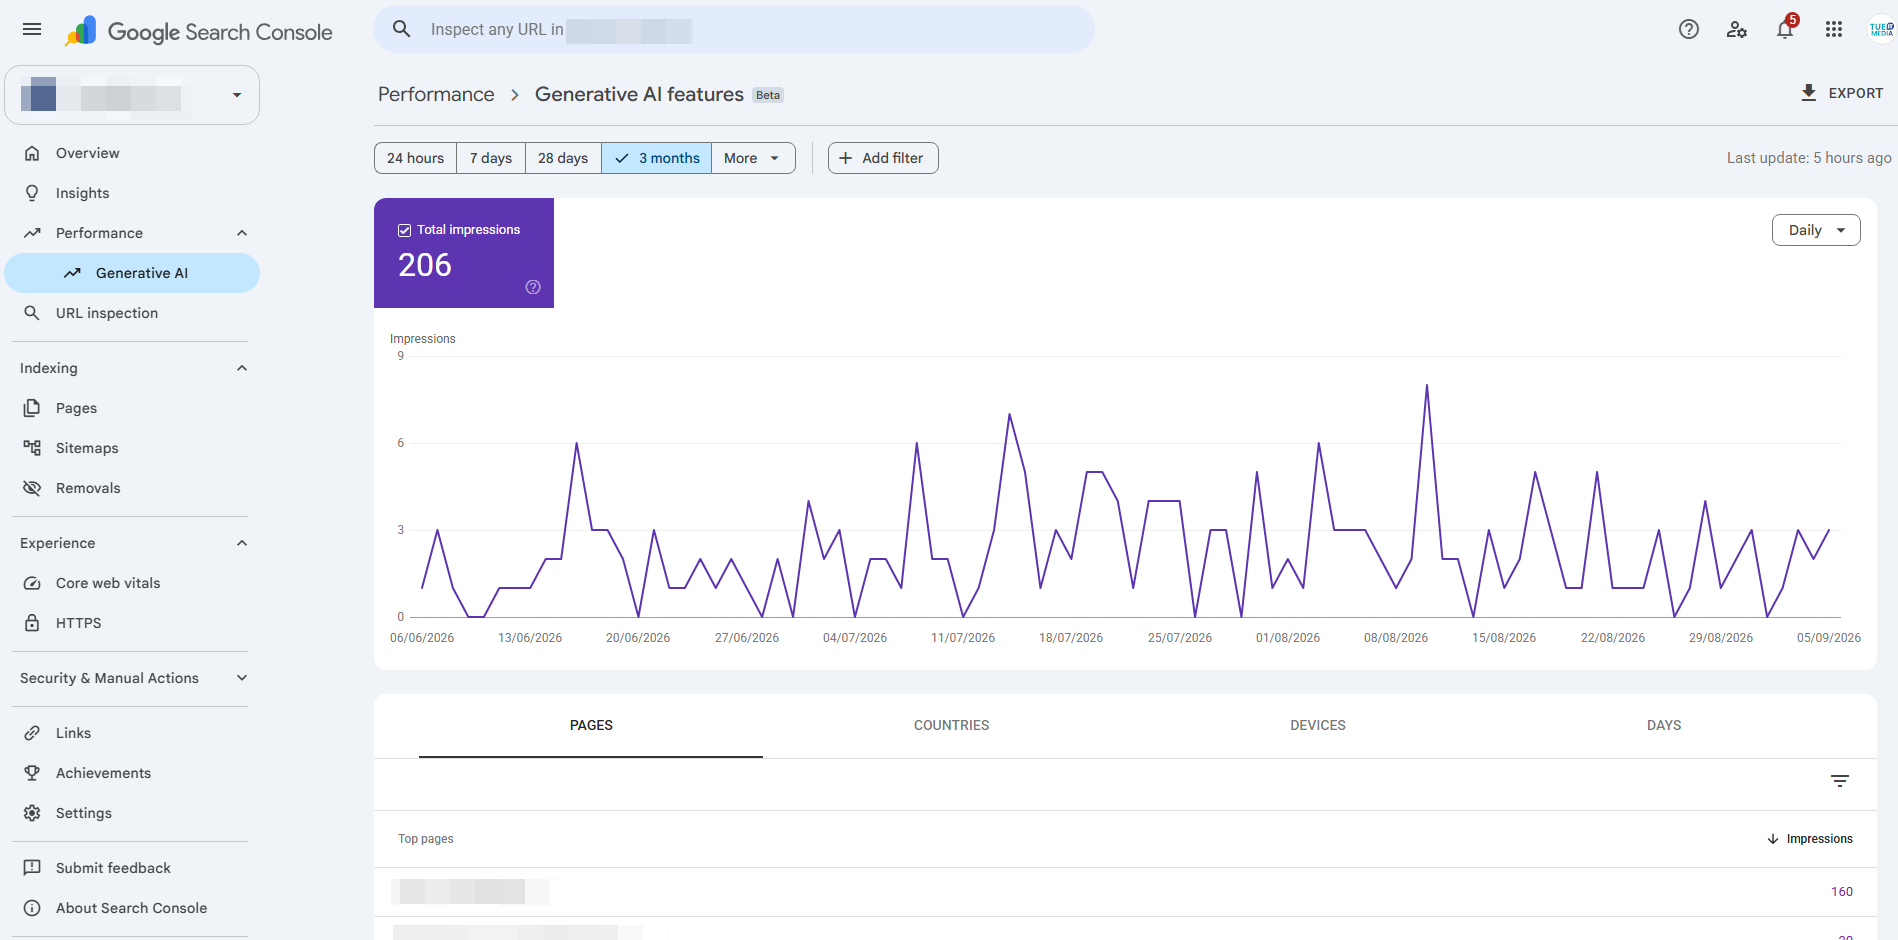1898x940 pixels.
Task: Click the Submit feedback icon
Action: coord(32,868)
